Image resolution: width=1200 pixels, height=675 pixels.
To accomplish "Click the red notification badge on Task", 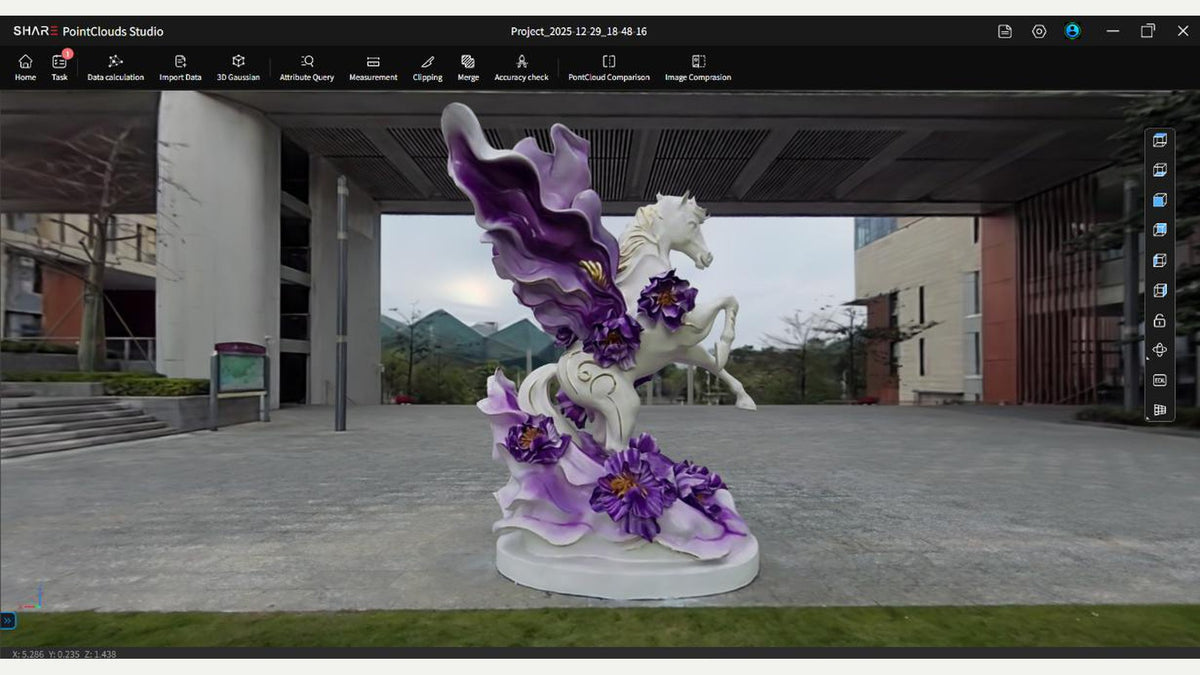I will (x=67, y=54).
